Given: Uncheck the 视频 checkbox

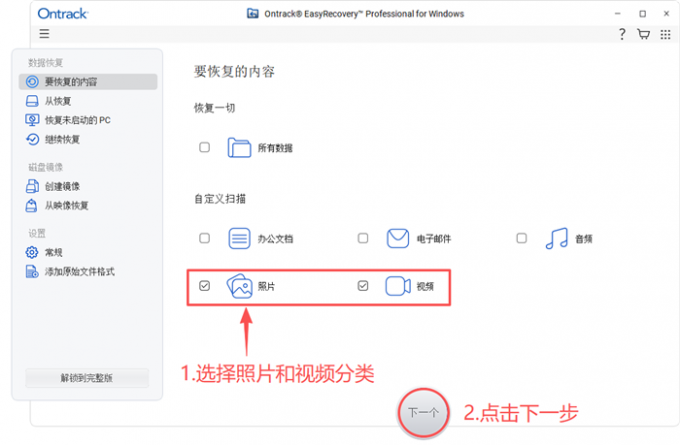Looking at the screenshot, I should click(363, 286).
